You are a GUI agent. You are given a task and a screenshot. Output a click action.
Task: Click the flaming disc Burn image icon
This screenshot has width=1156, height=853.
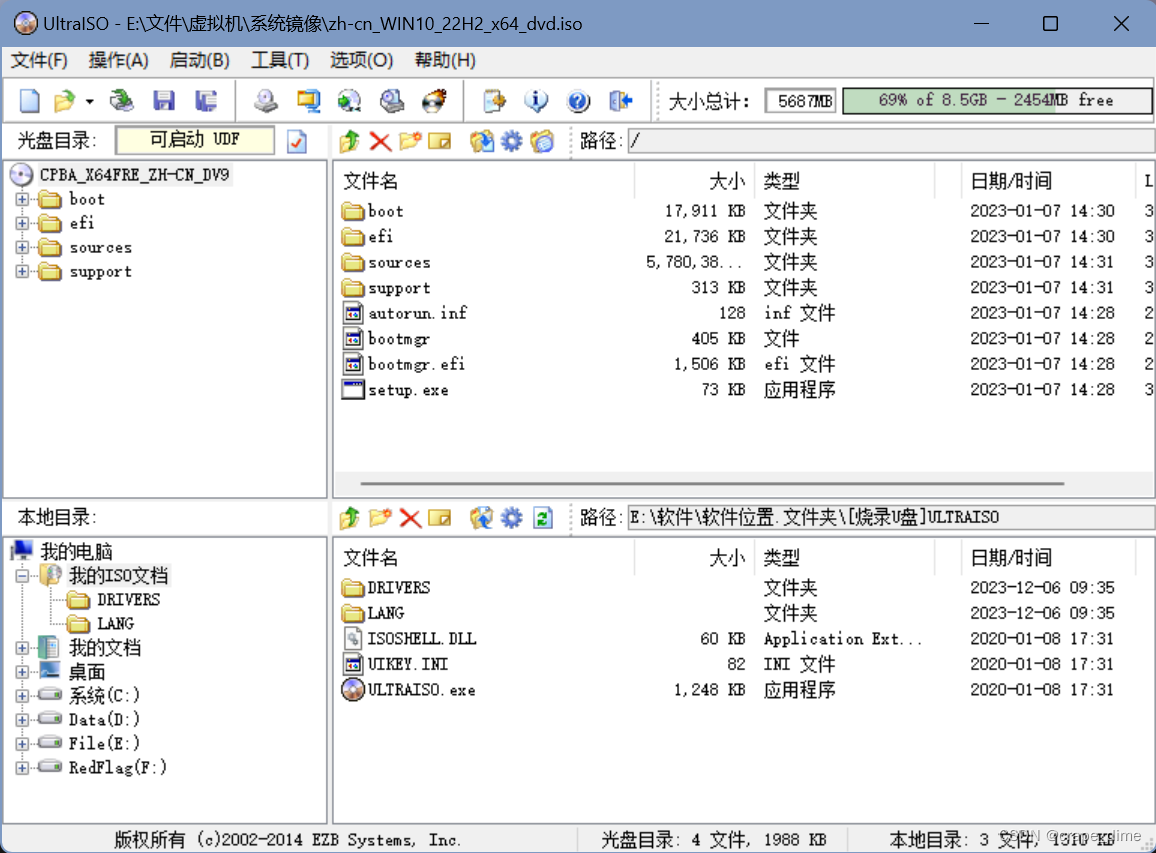434,100
